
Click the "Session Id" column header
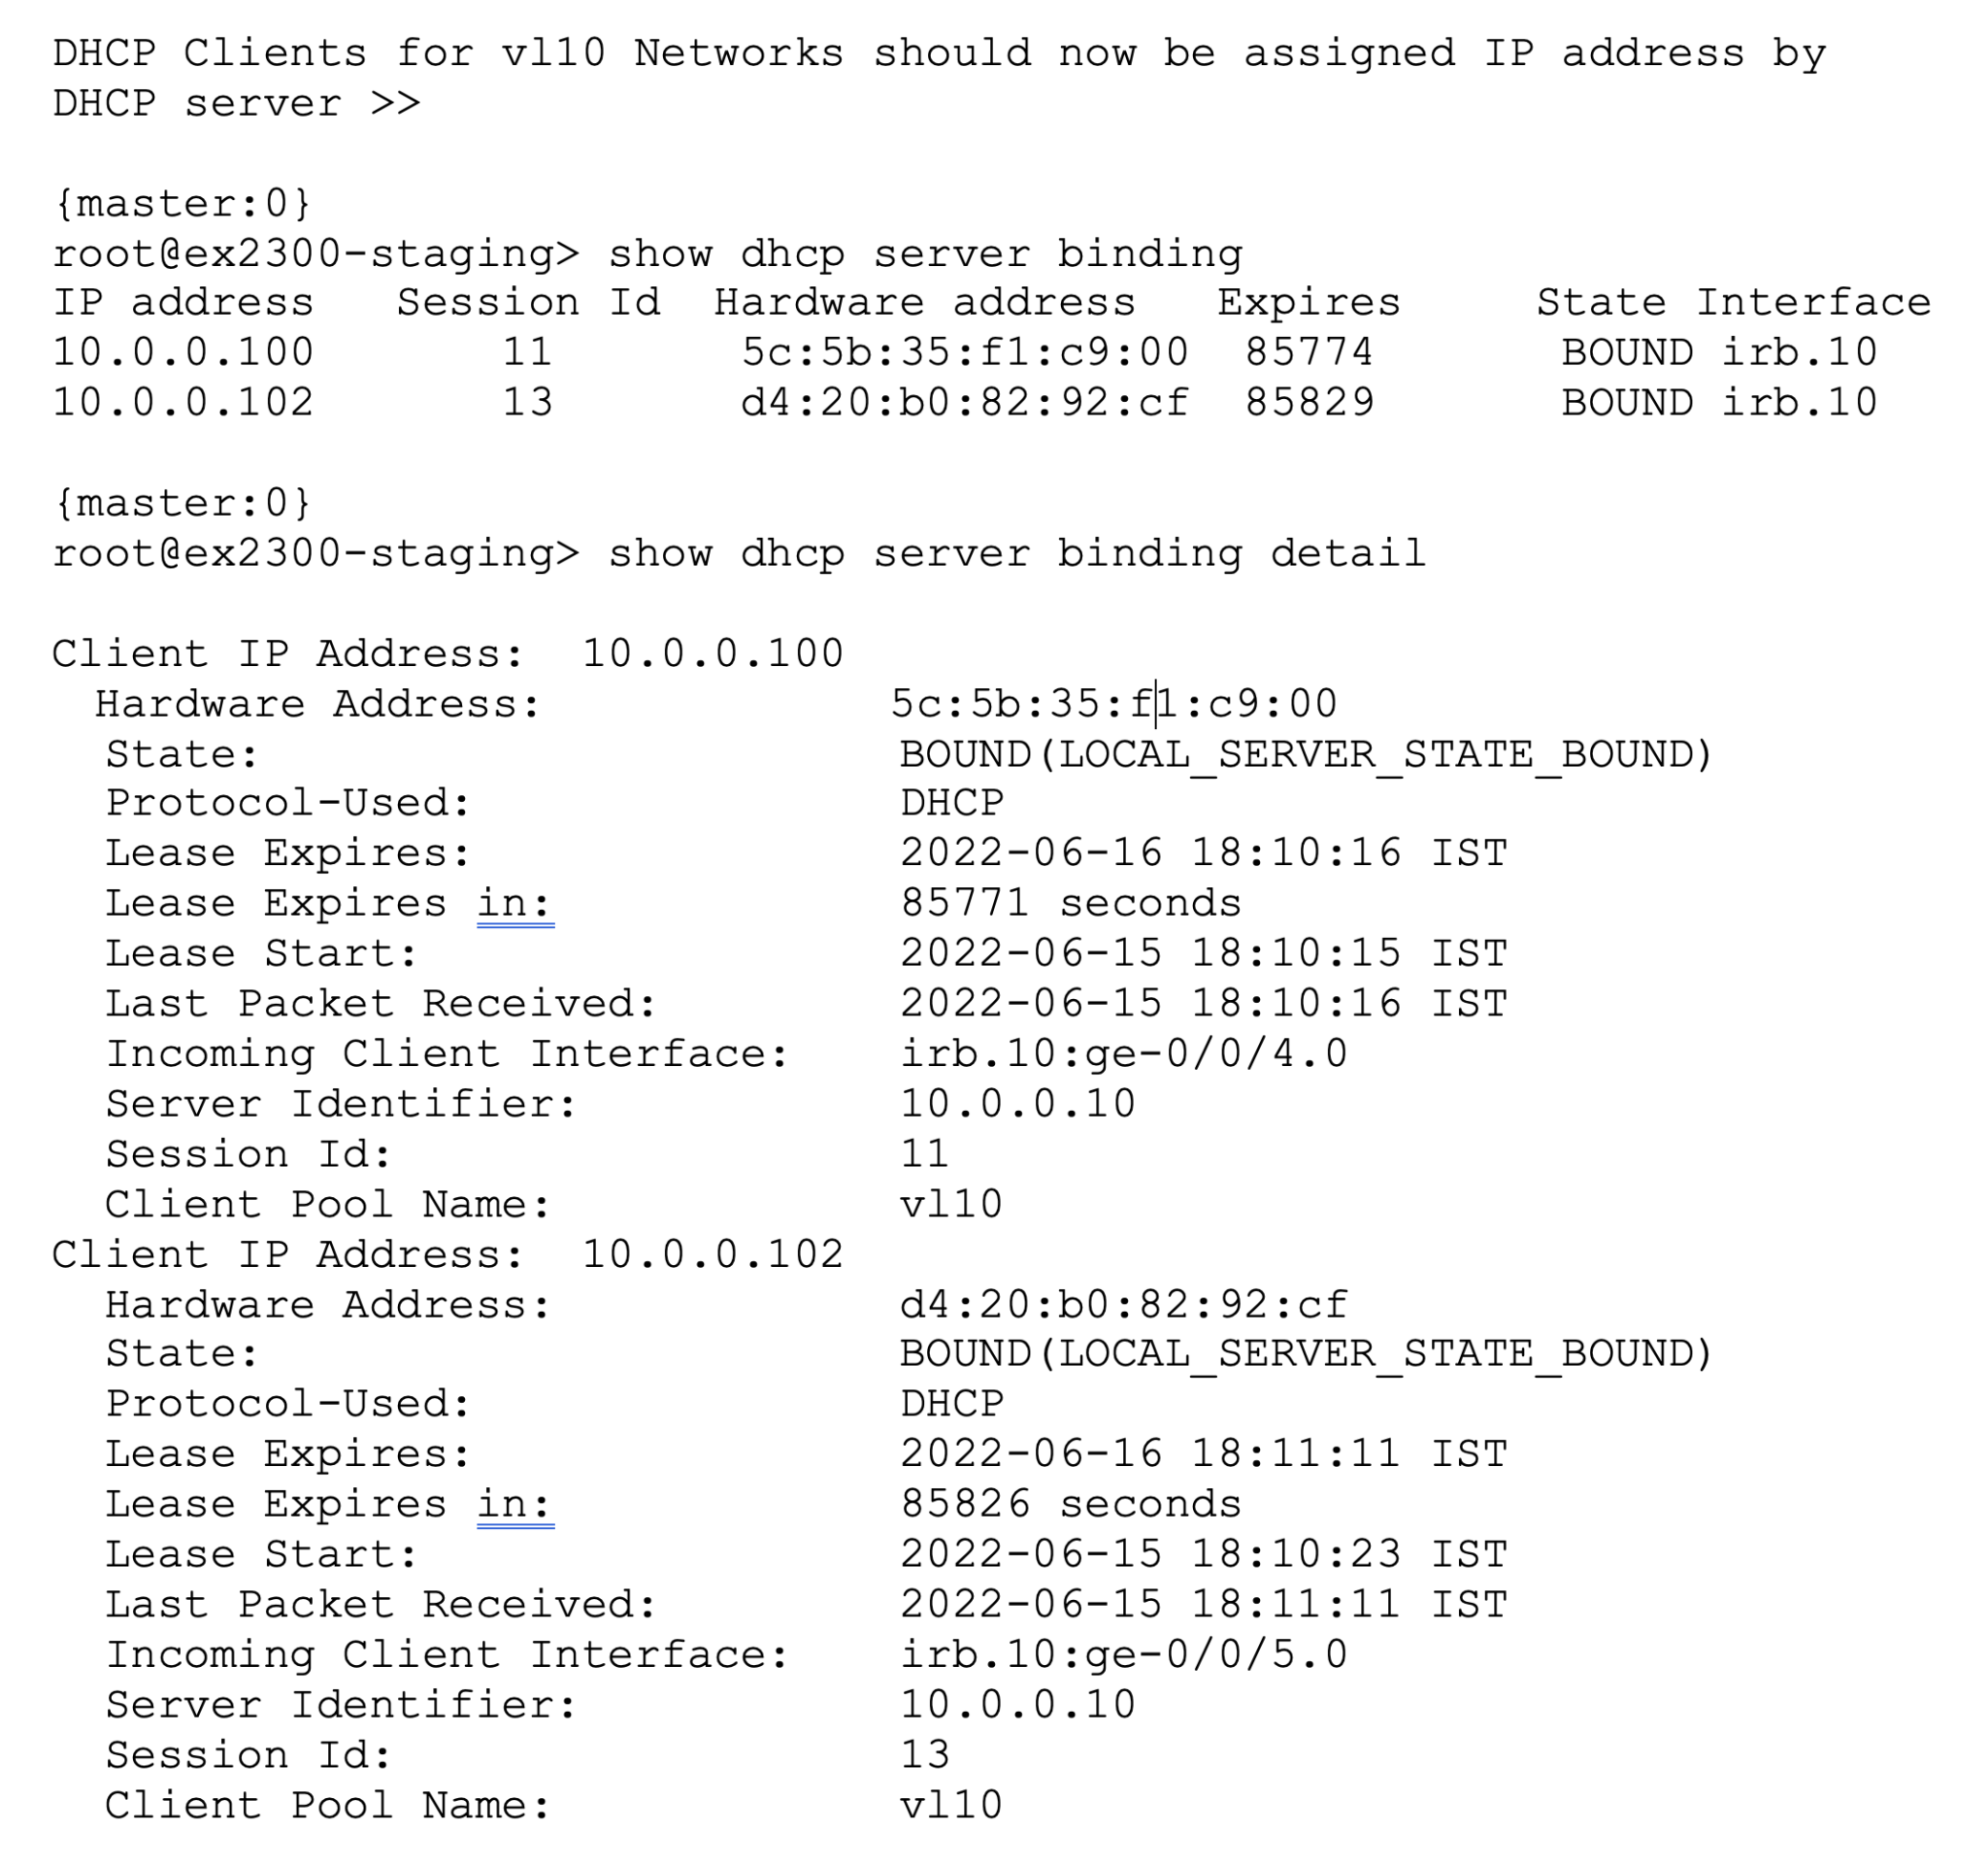tap(528, 302)
